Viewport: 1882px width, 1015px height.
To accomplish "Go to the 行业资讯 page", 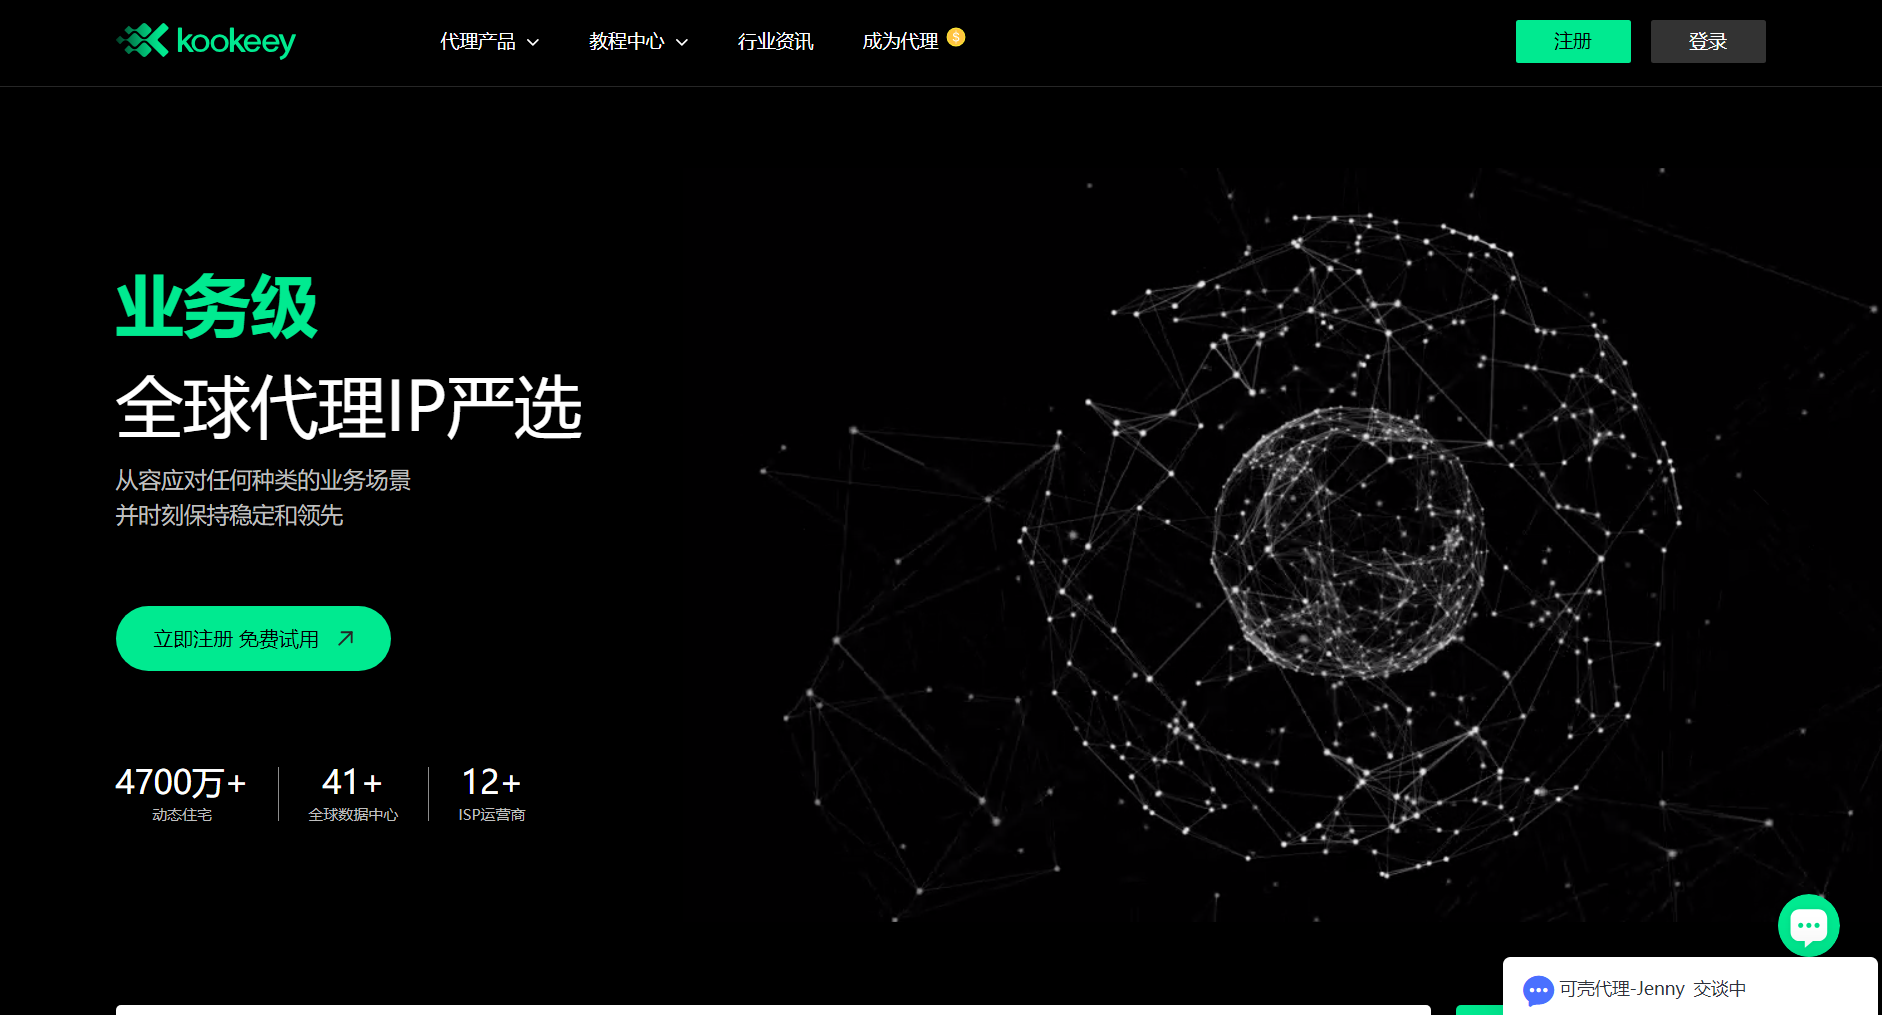I will [x=775, y=41].
